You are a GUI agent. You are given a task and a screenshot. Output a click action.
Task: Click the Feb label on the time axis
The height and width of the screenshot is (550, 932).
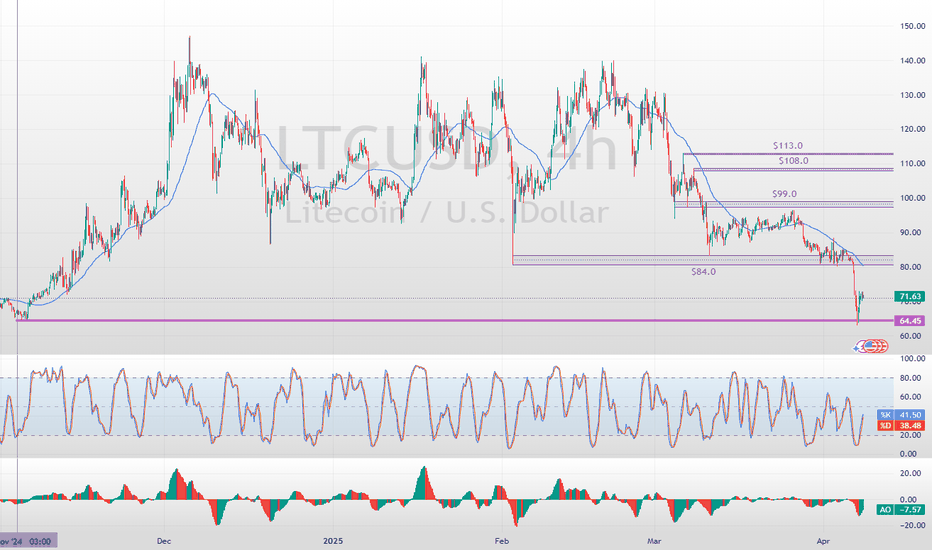pos(502,541)
